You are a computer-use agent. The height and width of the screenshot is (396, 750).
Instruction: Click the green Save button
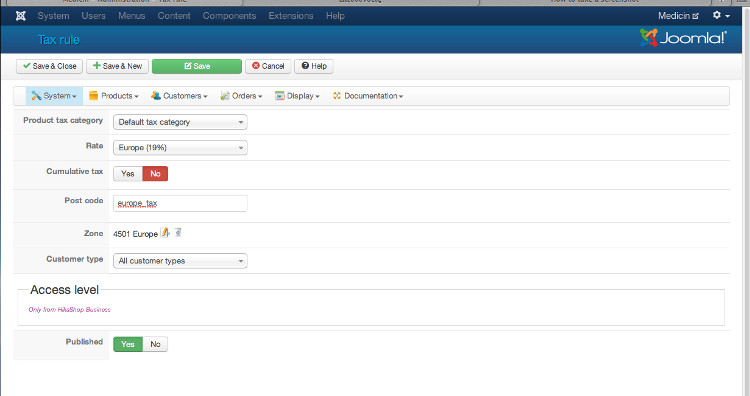(x=197, y=66)
